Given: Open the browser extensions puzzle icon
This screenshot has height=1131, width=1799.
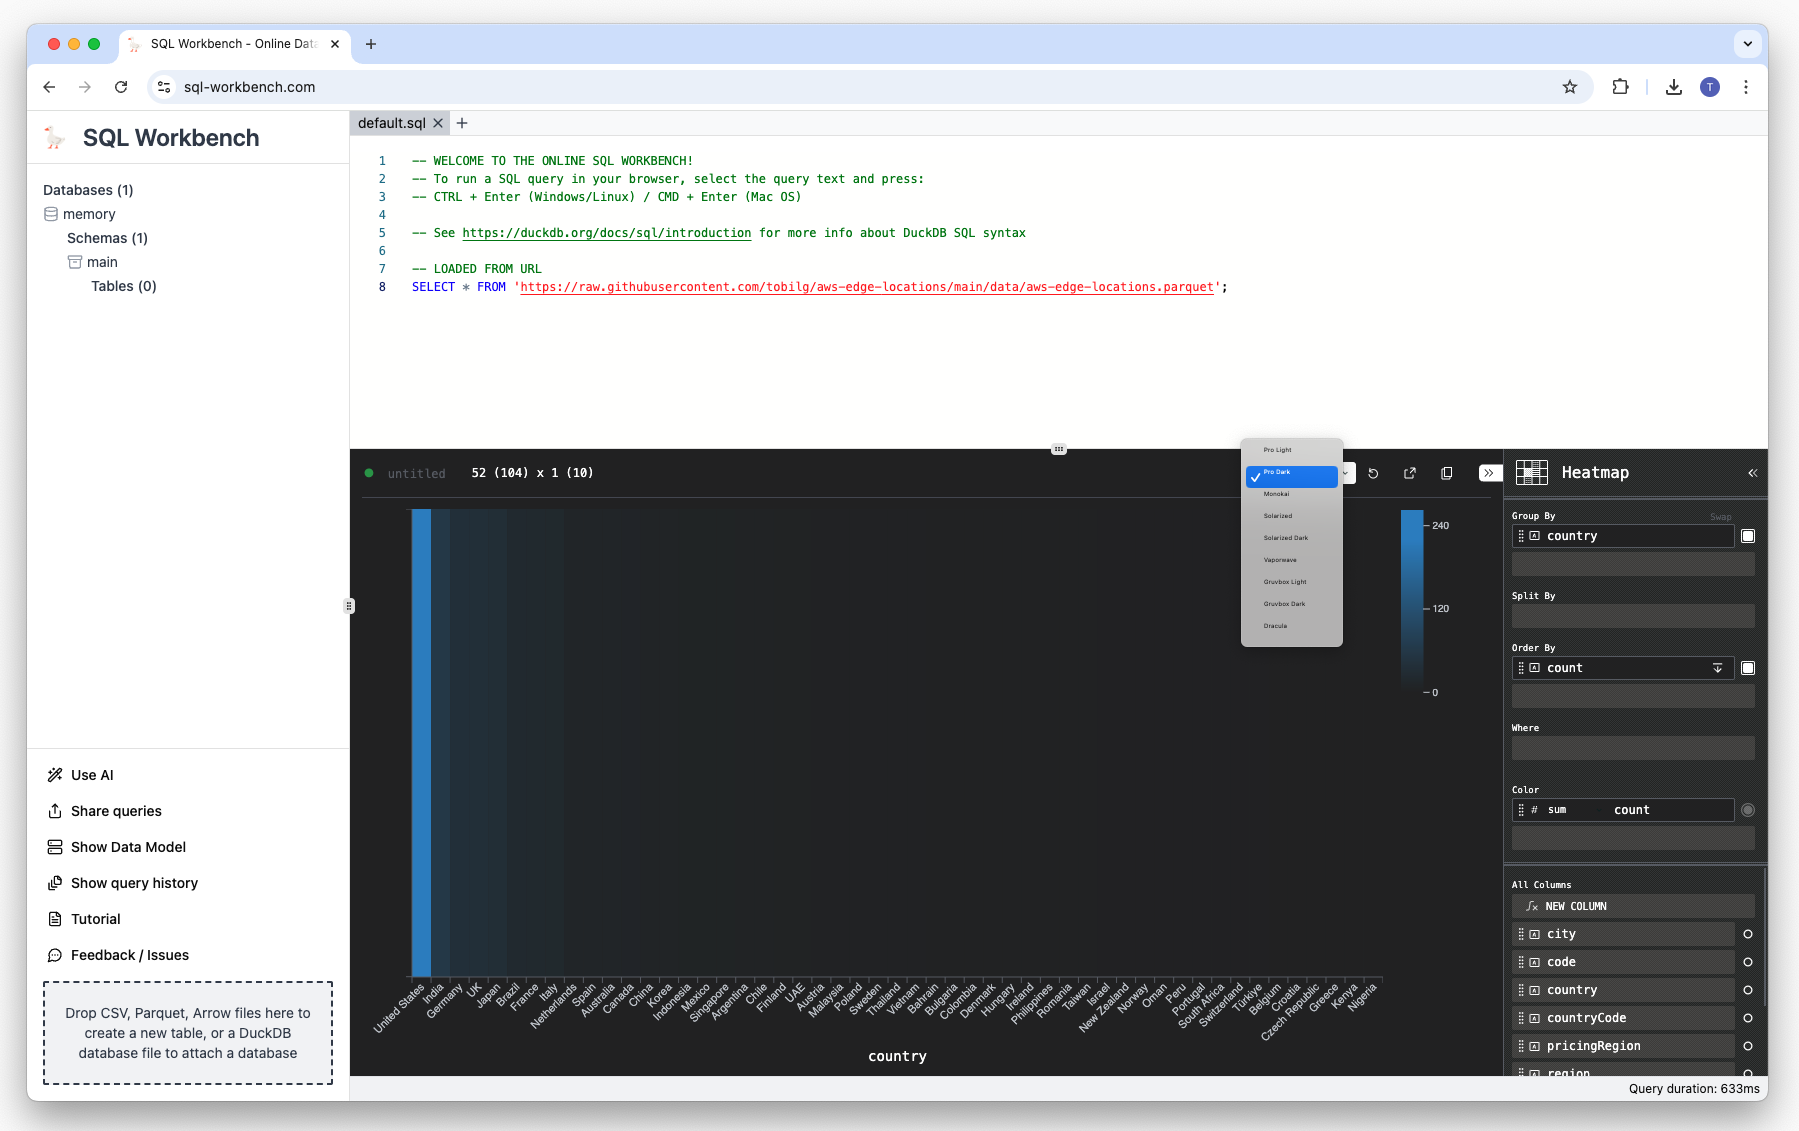Looking at the screenshot, I should (1621, 87).
